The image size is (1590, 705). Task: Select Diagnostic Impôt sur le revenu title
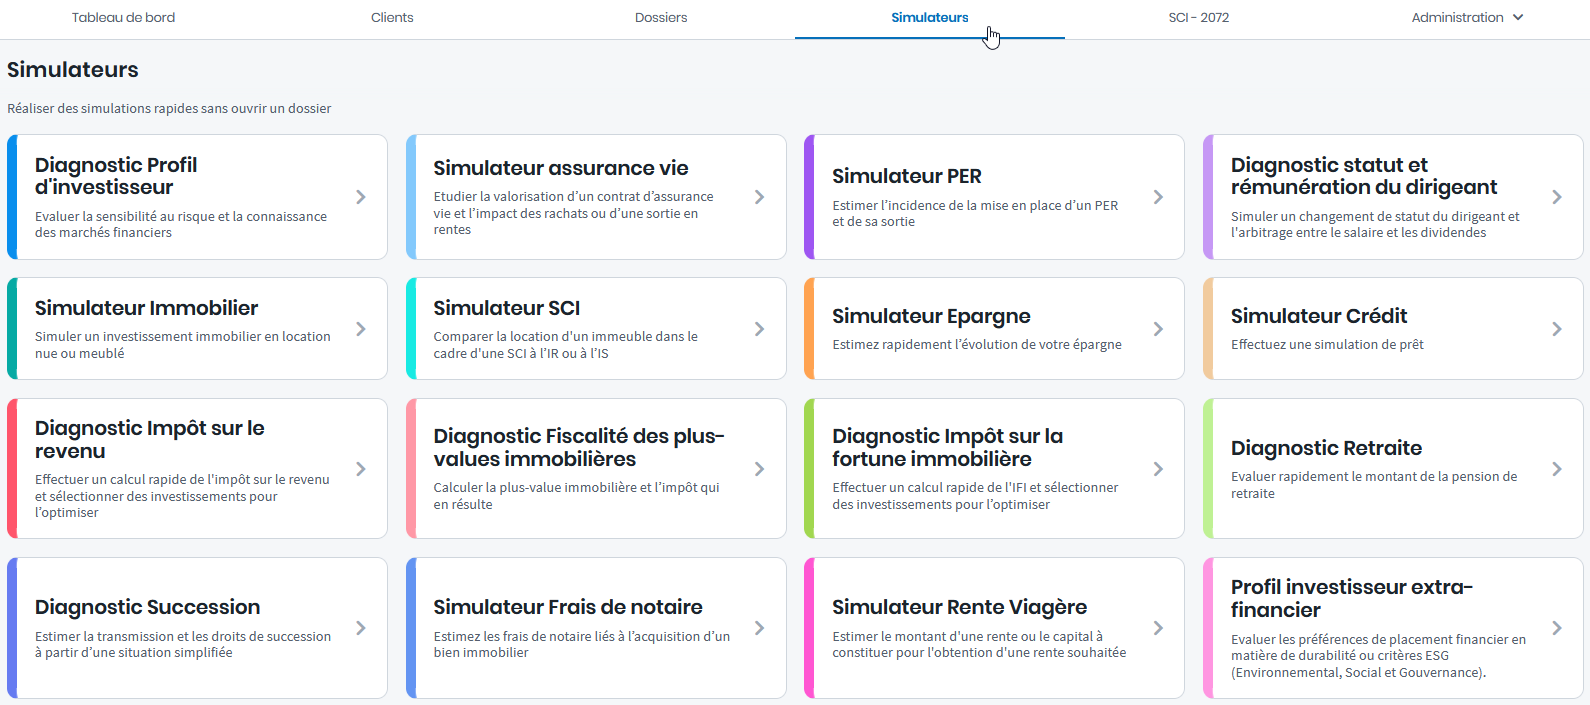click(x=149, y=439)
